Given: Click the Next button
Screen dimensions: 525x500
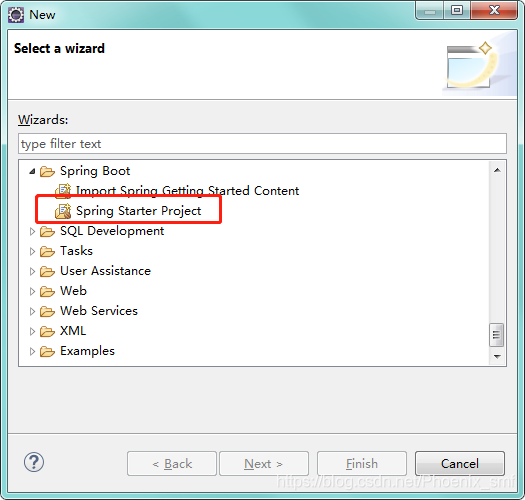Looking at the screenshot, I should tap(264, 464).
